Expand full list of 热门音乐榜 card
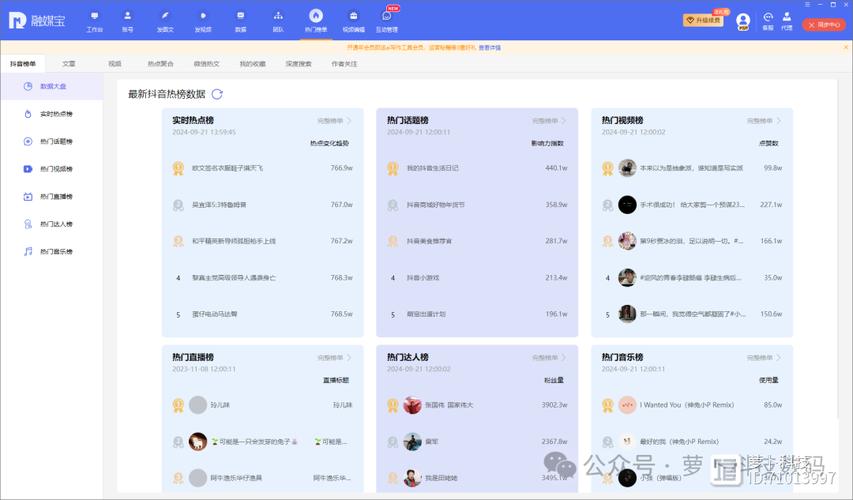This screenshot has width=853, height=500. [764, 357]
